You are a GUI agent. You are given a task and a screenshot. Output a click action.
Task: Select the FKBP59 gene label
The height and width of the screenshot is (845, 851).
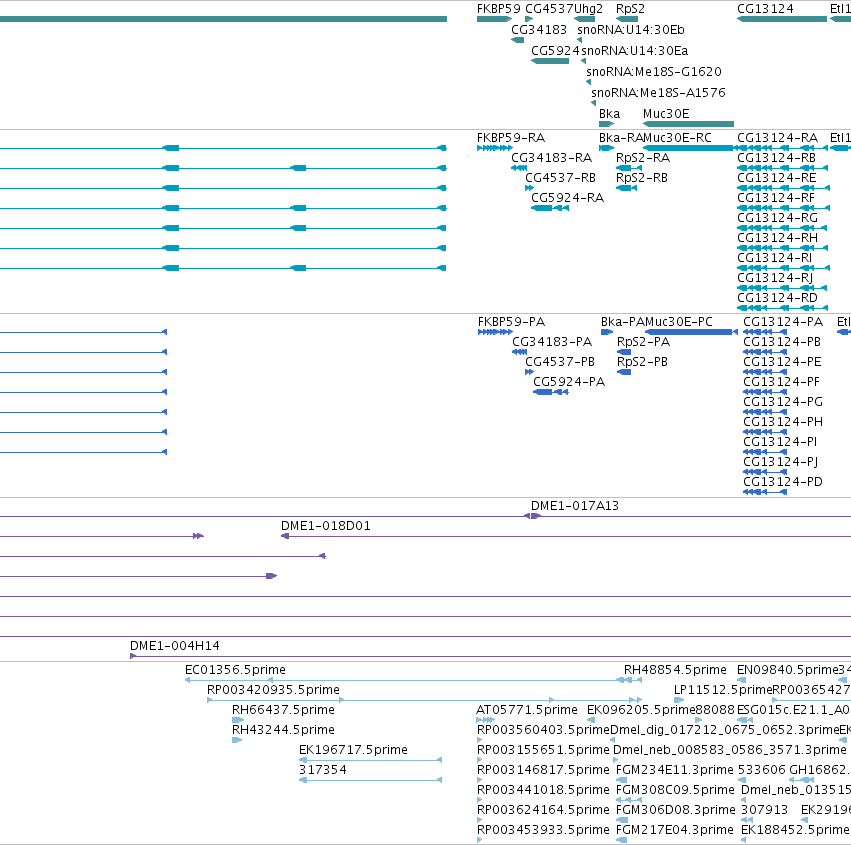[x=498, y=9]
